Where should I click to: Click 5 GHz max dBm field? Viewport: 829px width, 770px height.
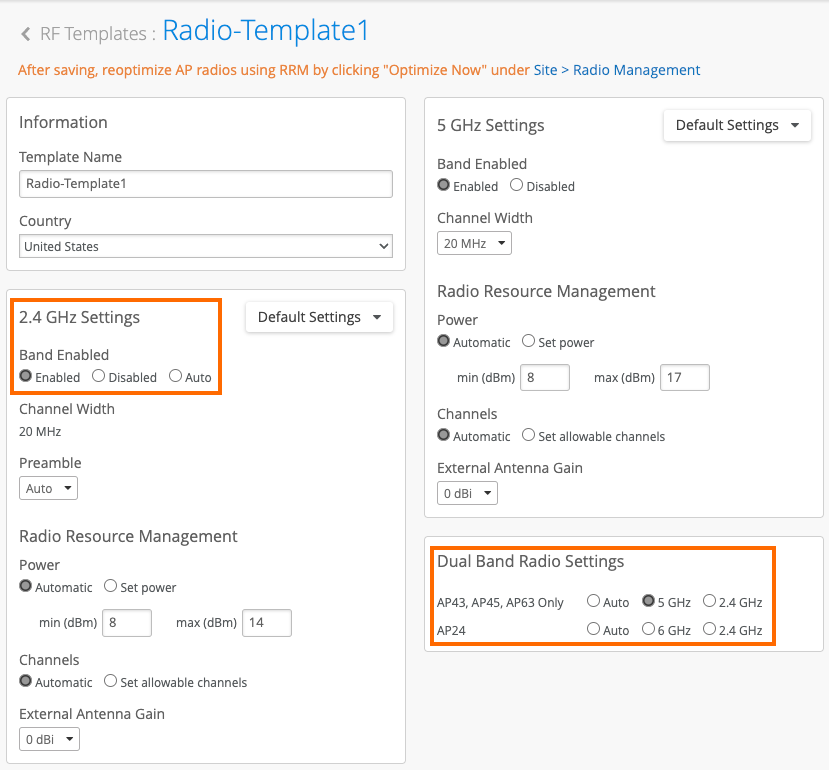point(684,377)
